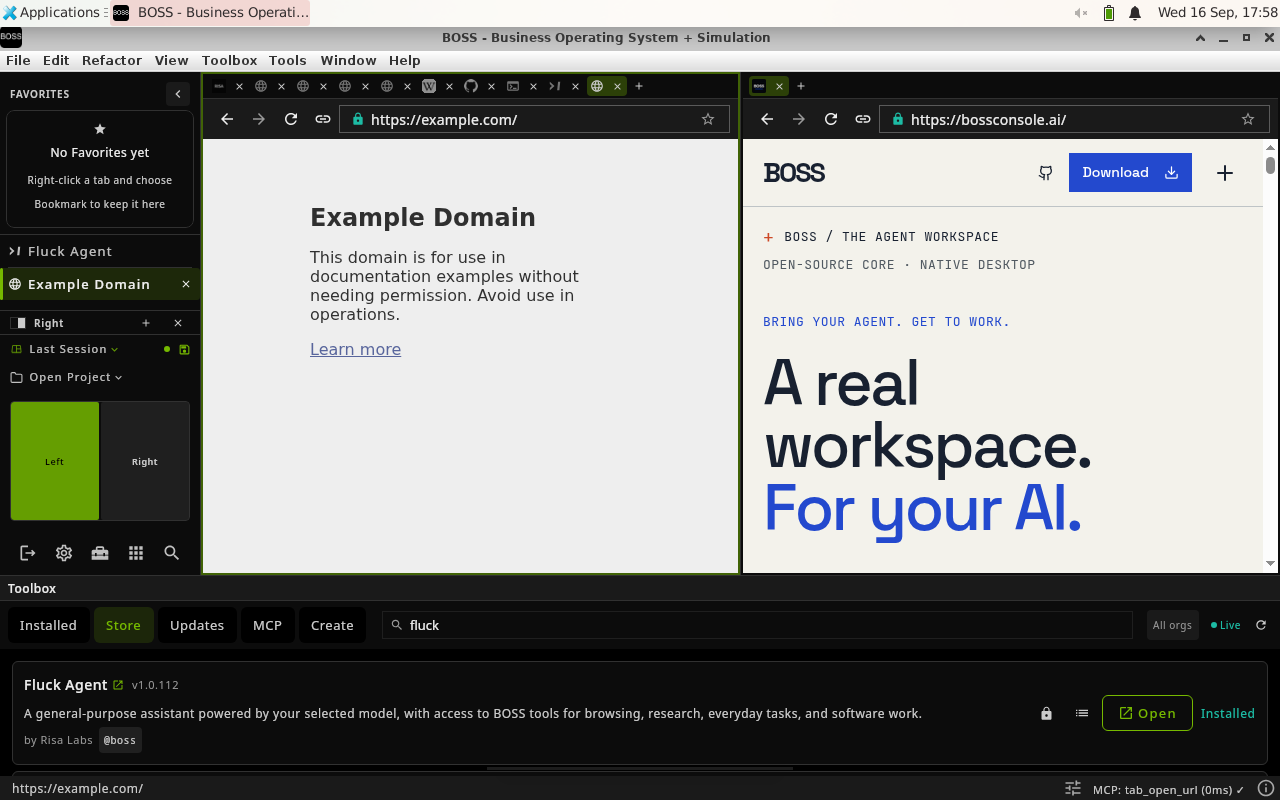Select the Right layout pane thumbnail

tap(145, 461)
